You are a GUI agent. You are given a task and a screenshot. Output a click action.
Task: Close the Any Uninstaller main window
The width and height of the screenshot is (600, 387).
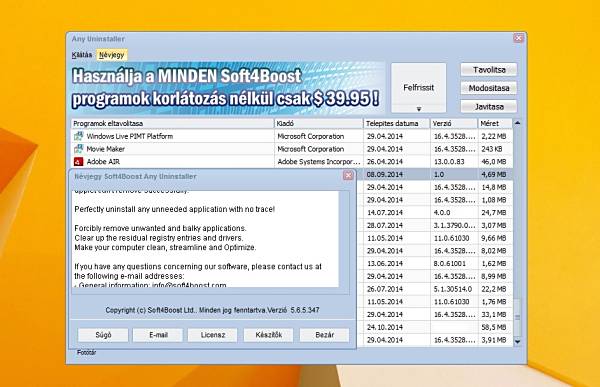pyautogui.click(x=518, y=38)
